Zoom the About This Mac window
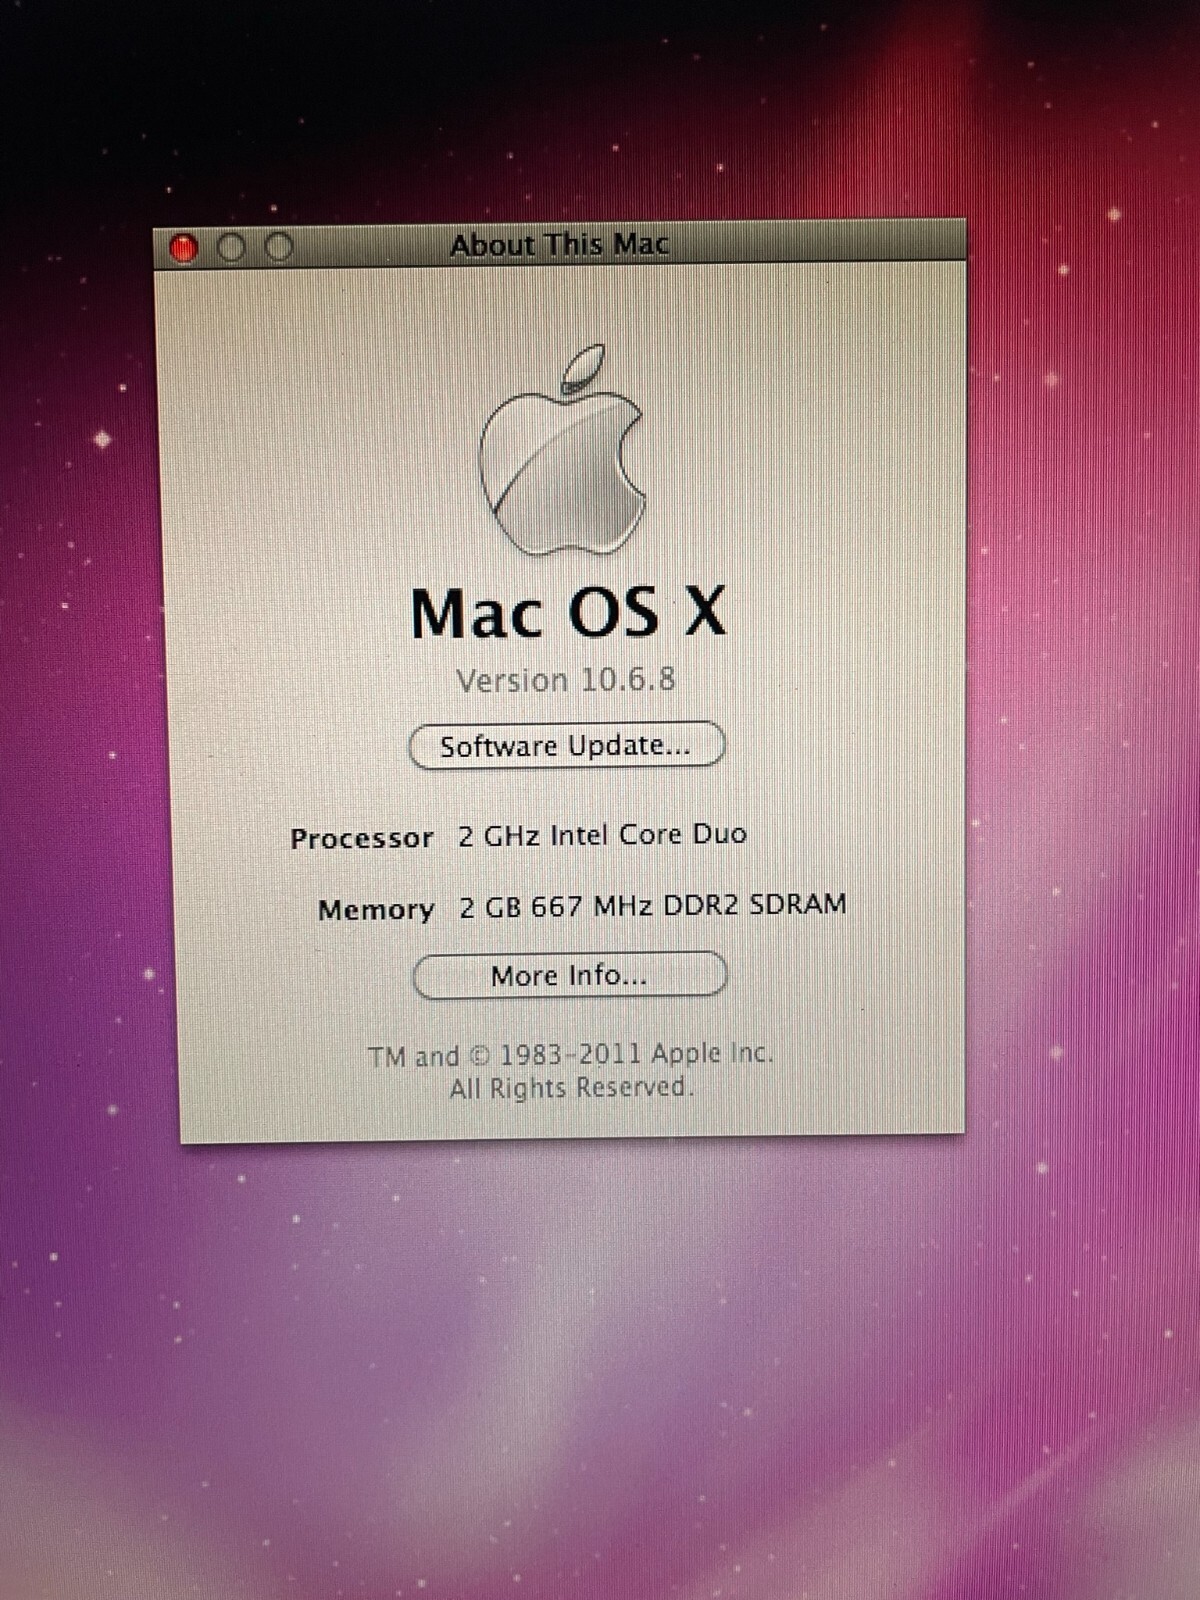The image size is (1200, 1600). (x=279, y=247)
